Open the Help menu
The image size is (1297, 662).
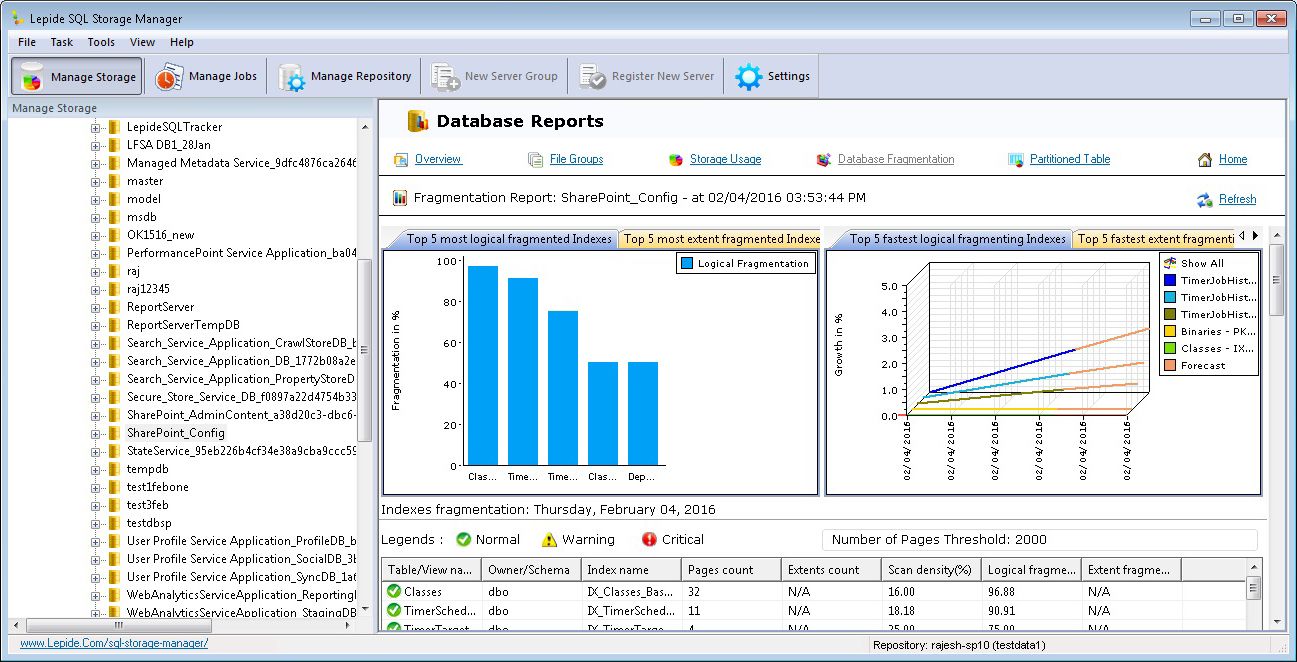point(182,42)
